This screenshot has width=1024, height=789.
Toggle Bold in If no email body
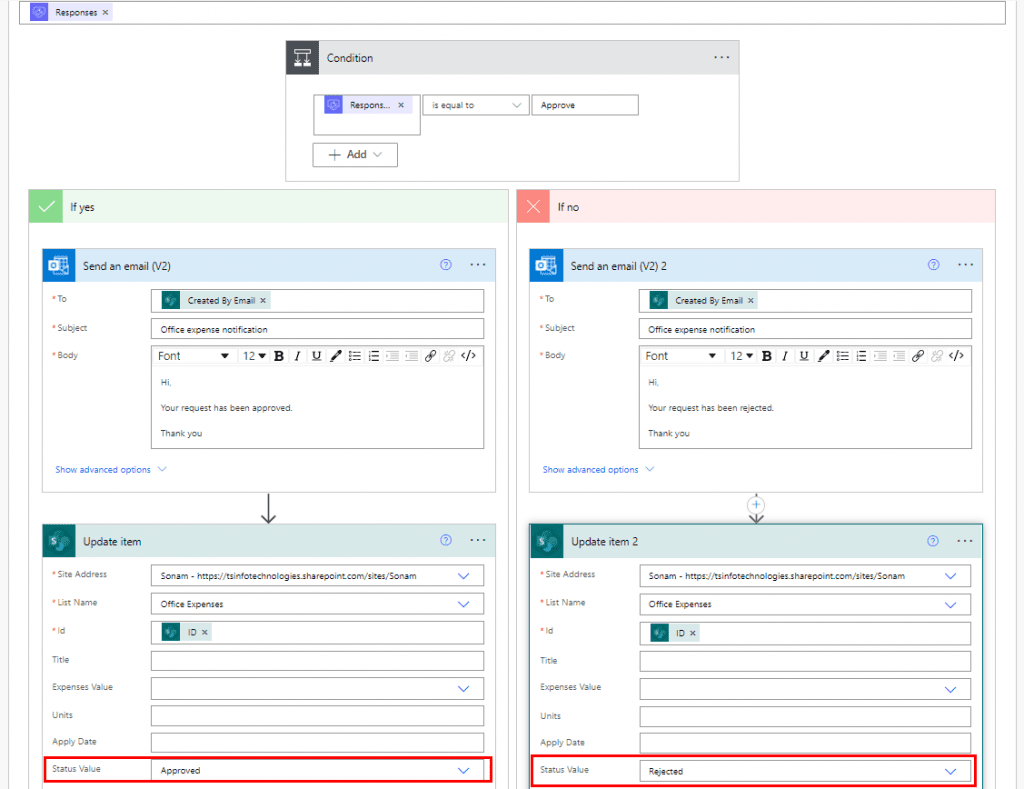point(767,356)
